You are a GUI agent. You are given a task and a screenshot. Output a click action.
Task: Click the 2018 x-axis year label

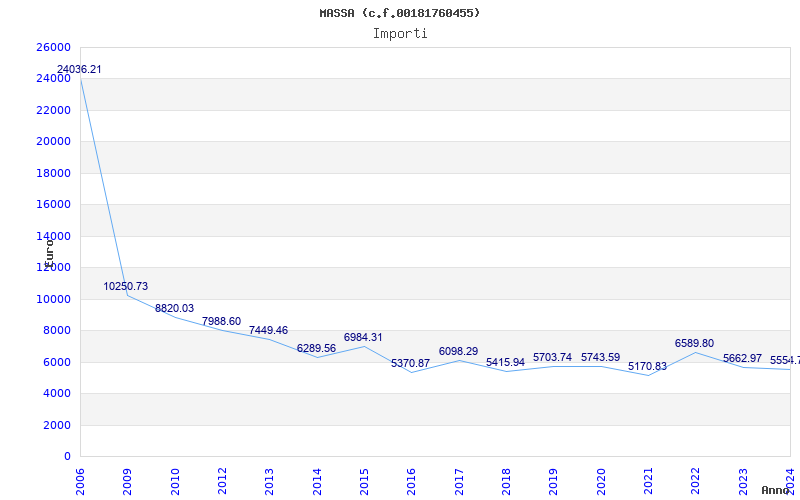[506, 482]
